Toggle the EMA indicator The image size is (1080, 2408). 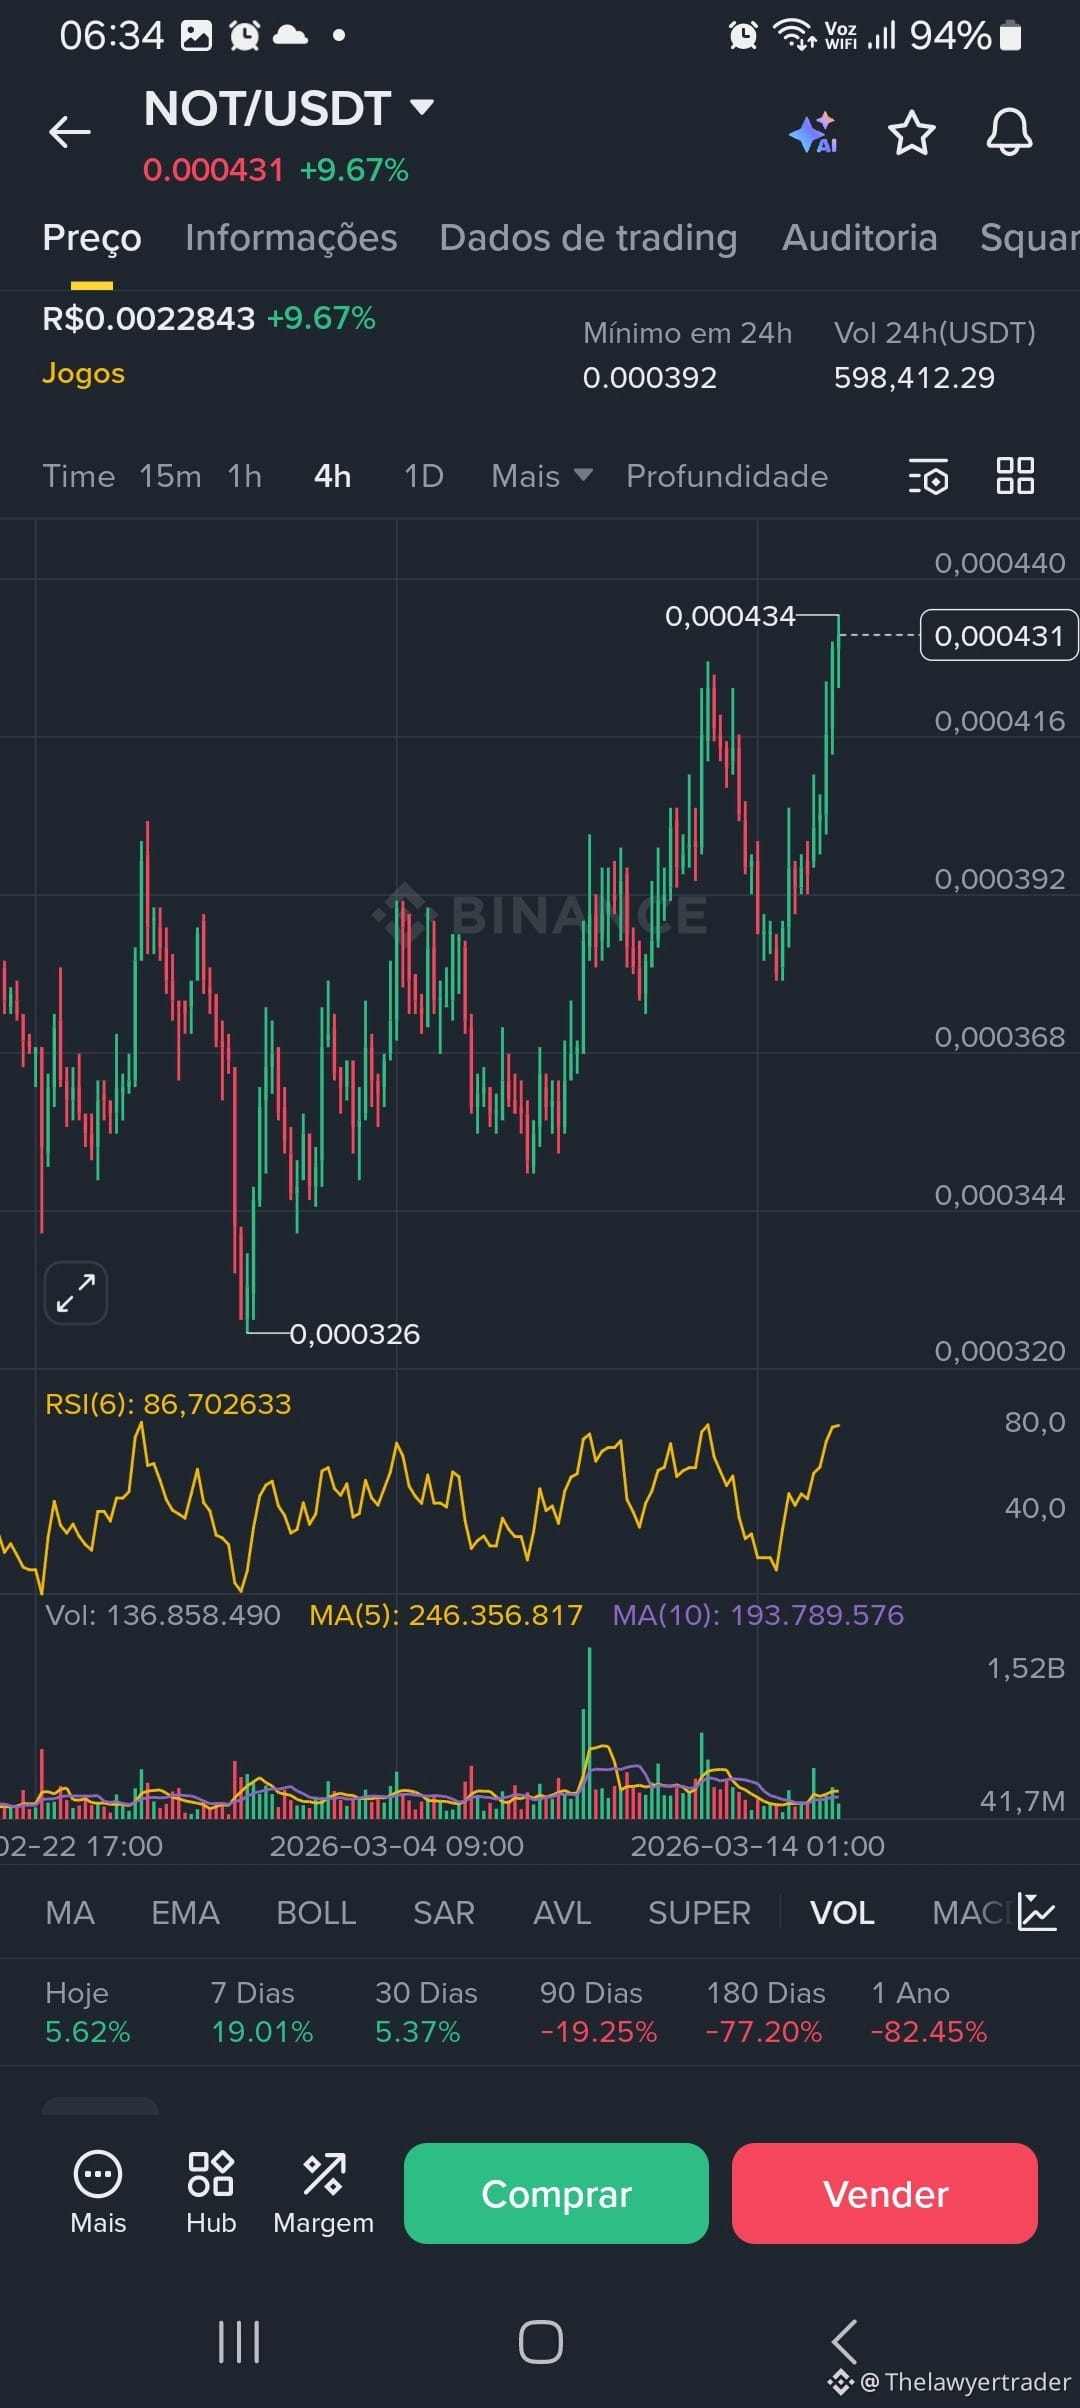pyautogui.click(x=185, y=1913)
